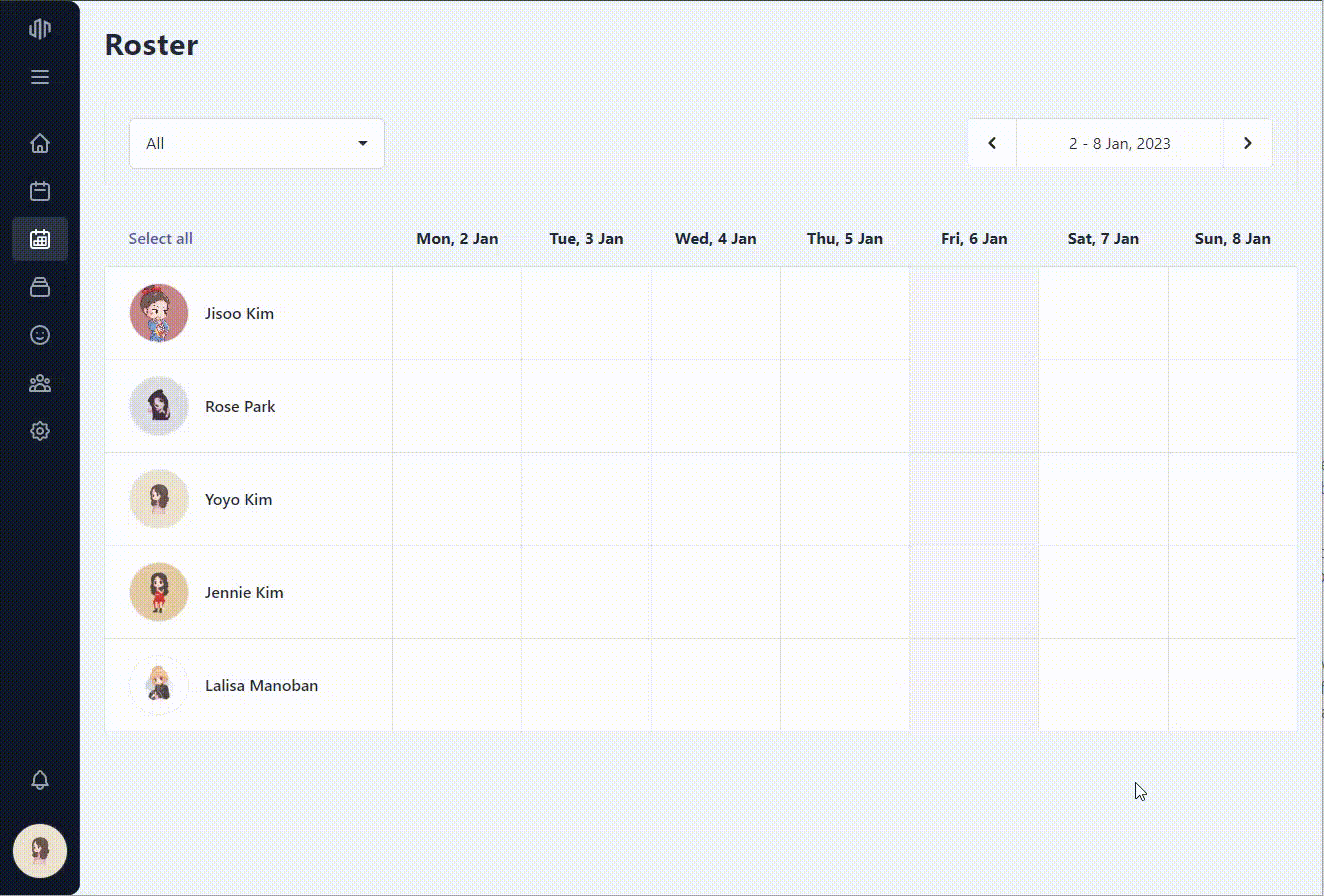Open the settings gear icon in sidebar

pyautogui.click(x=40, y=431)
